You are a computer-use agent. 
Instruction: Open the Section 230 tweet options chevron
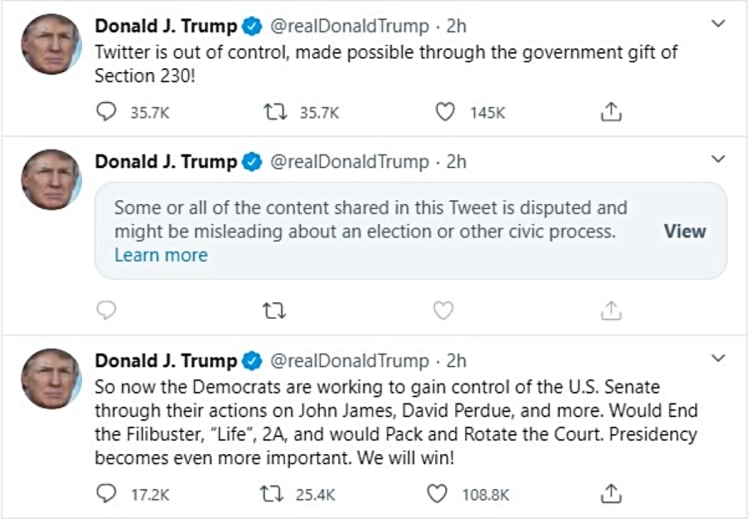tap(717, 23)
